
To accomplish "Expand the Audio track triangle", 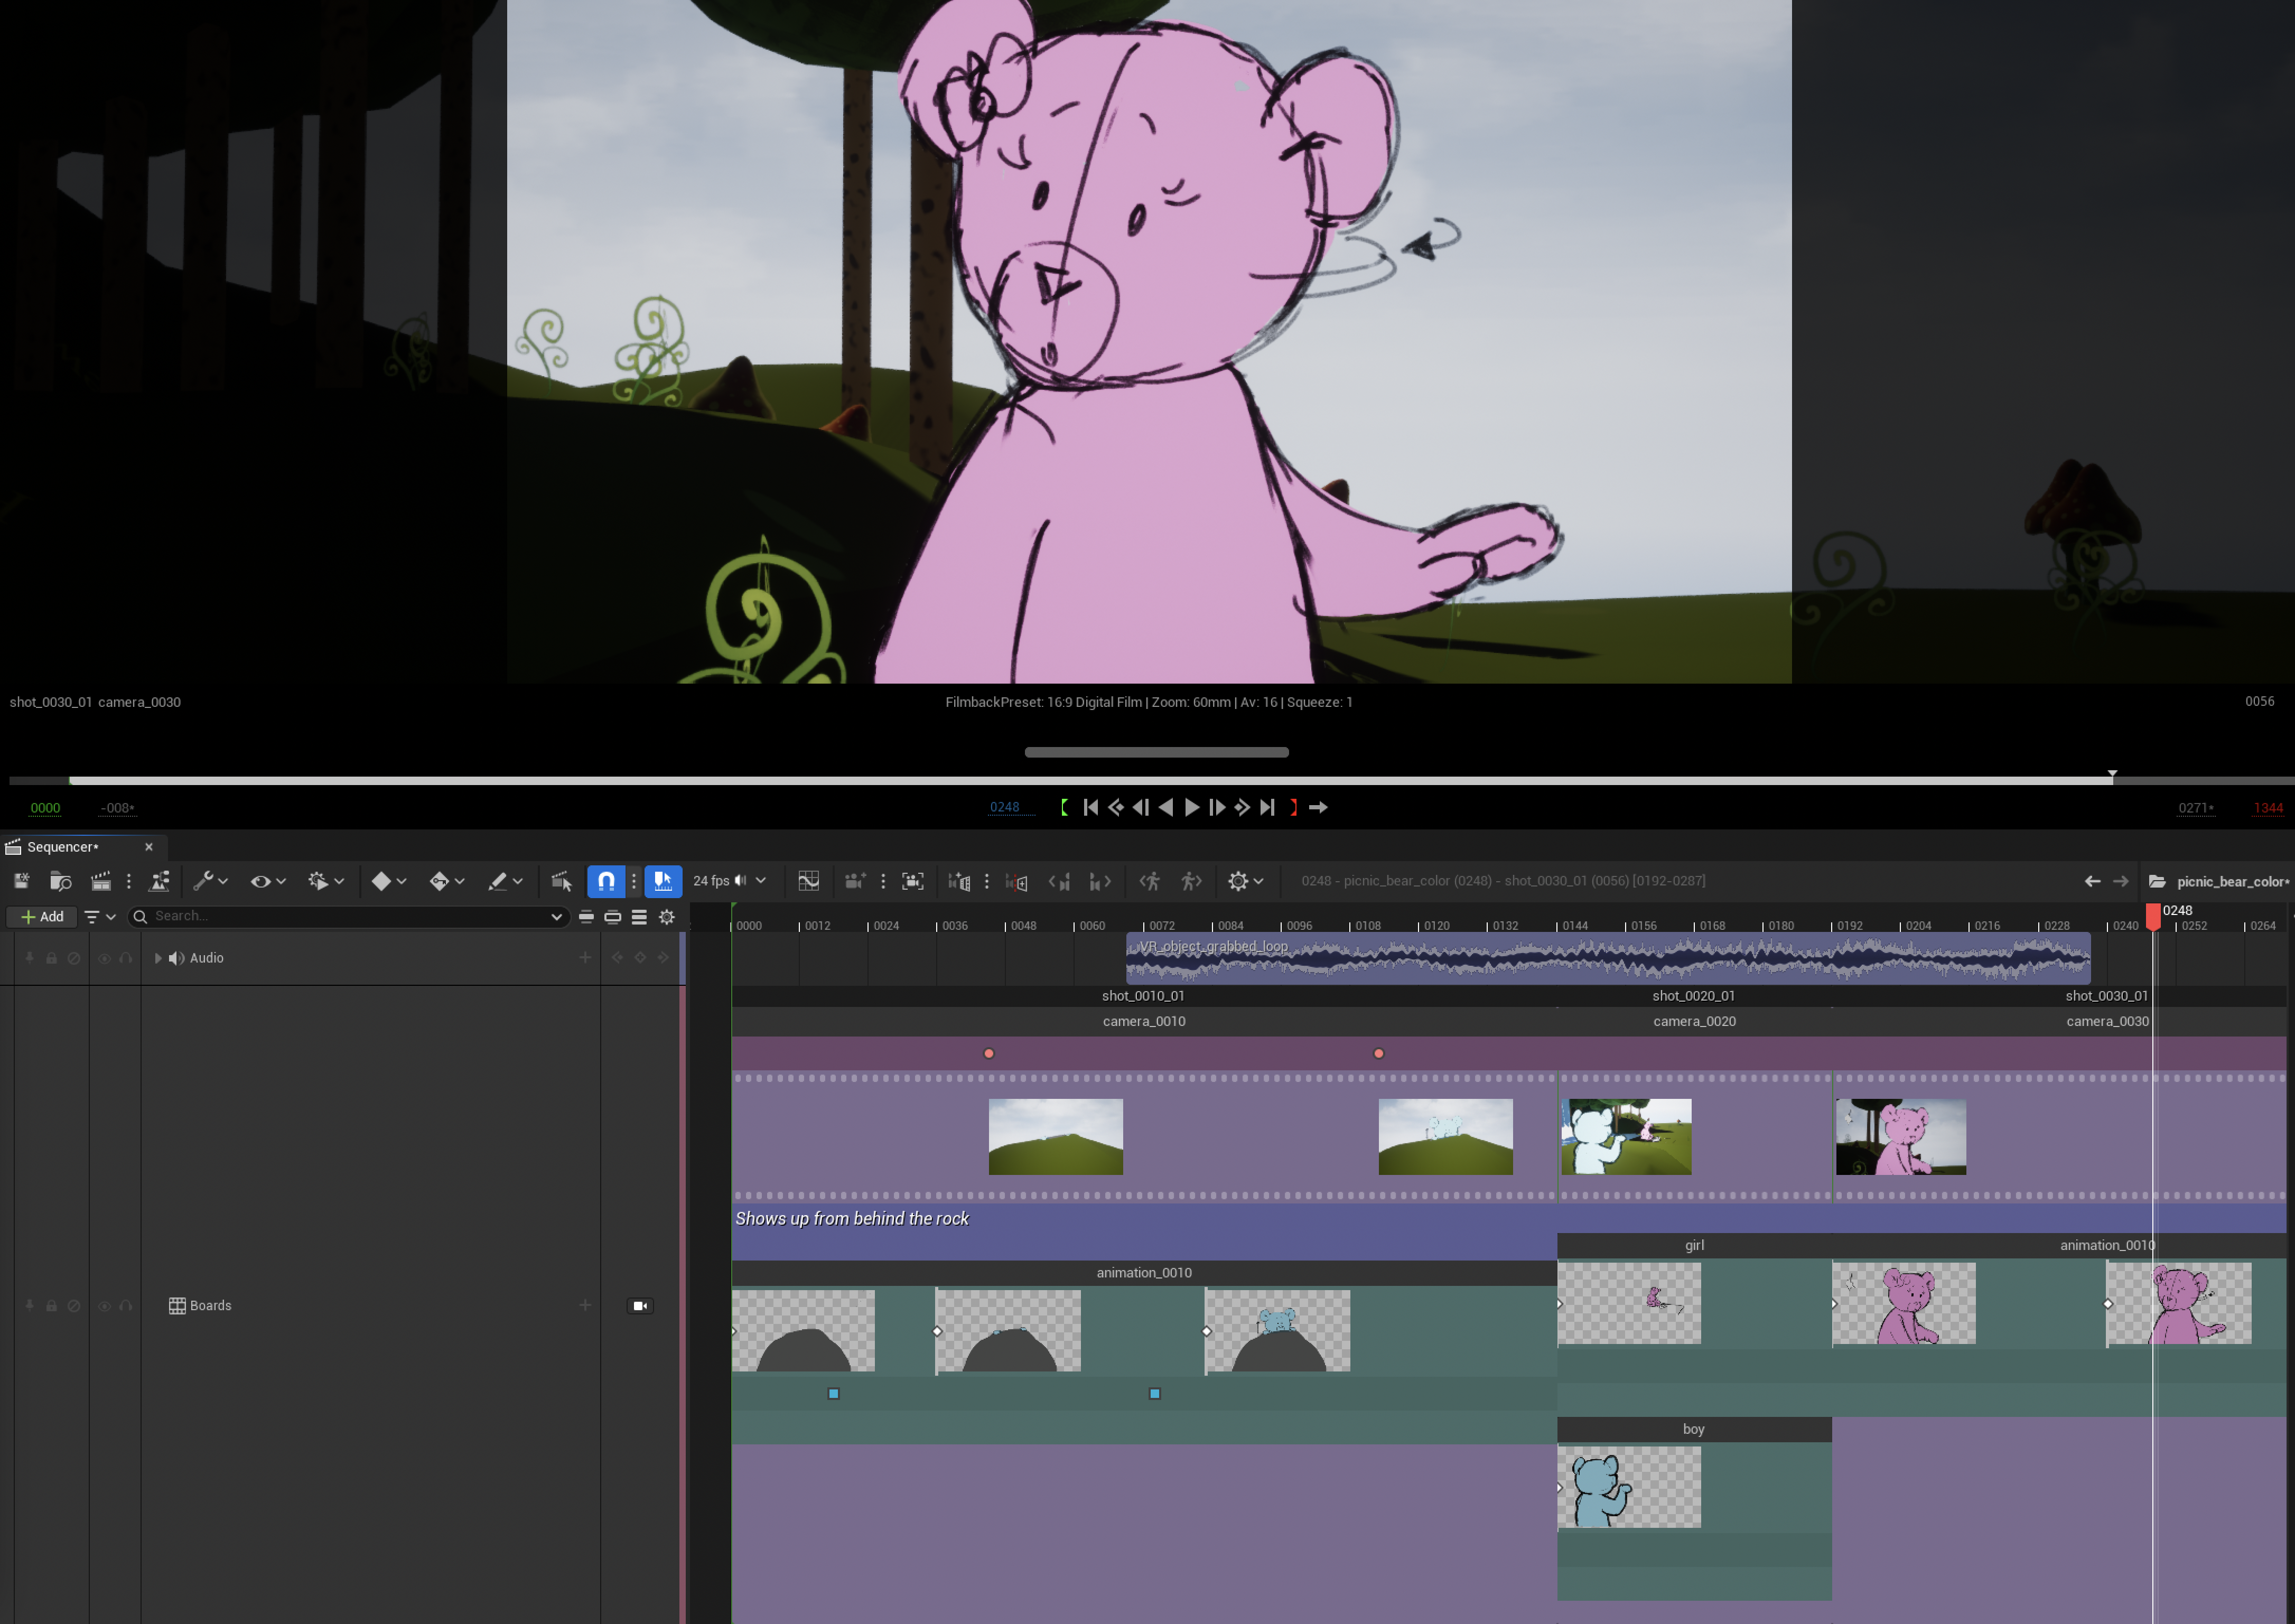I will (x=158, y=958).
